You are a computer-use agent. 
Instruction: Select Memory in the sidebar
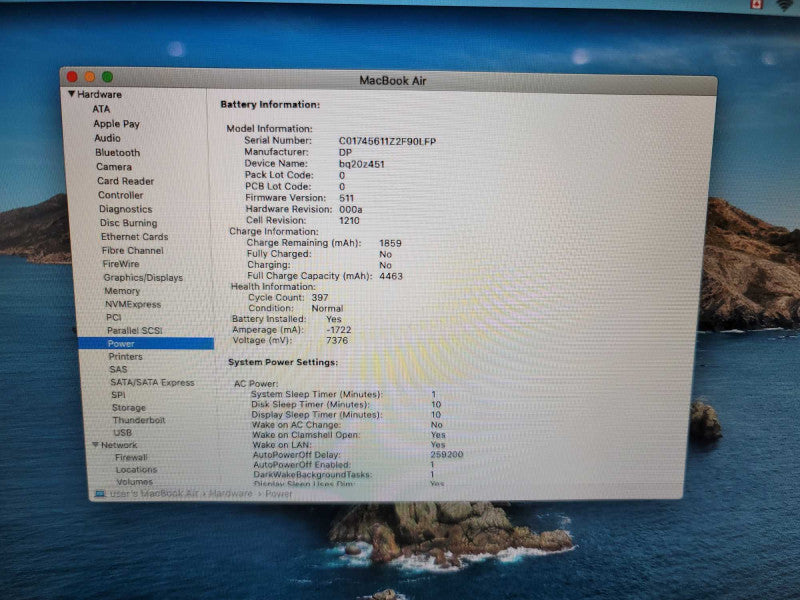(x=122, y=291)
